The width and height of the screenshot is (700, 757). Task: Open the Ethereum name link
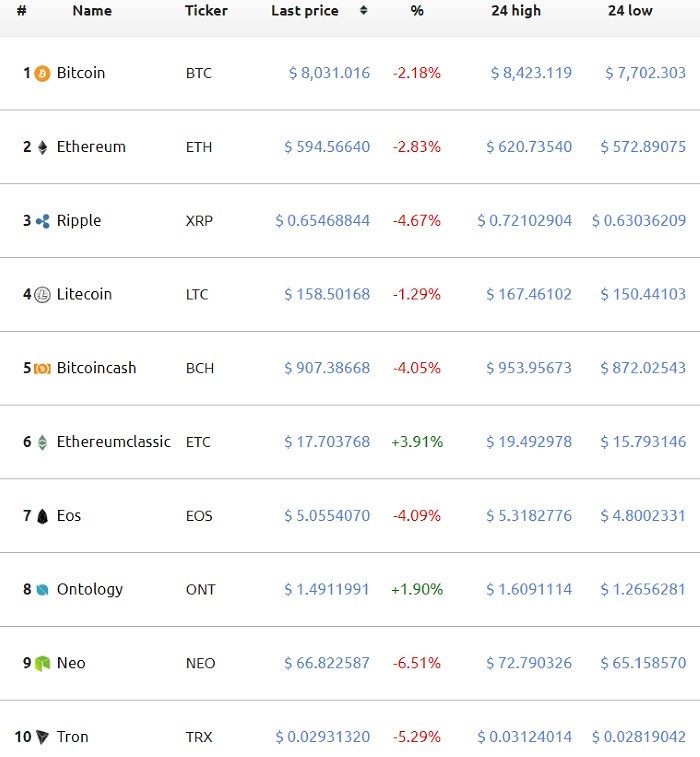[91, 147]
